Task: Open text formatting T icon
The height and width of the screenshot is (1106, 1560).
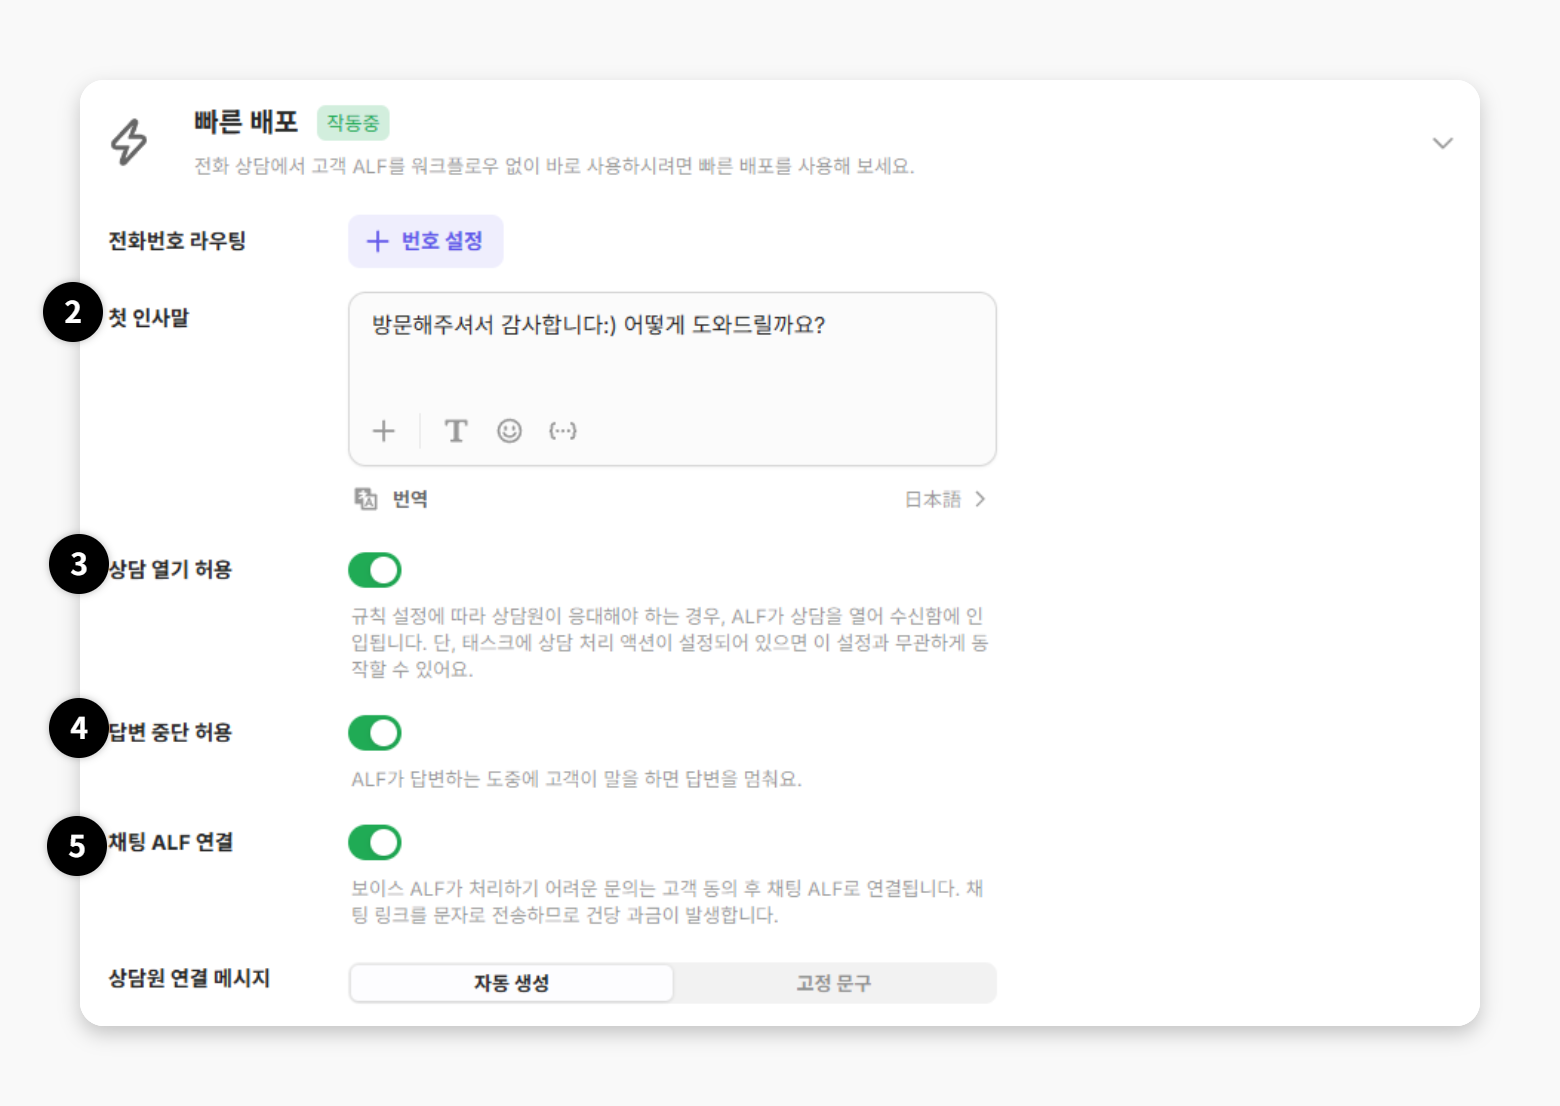Action: point(456,431)
